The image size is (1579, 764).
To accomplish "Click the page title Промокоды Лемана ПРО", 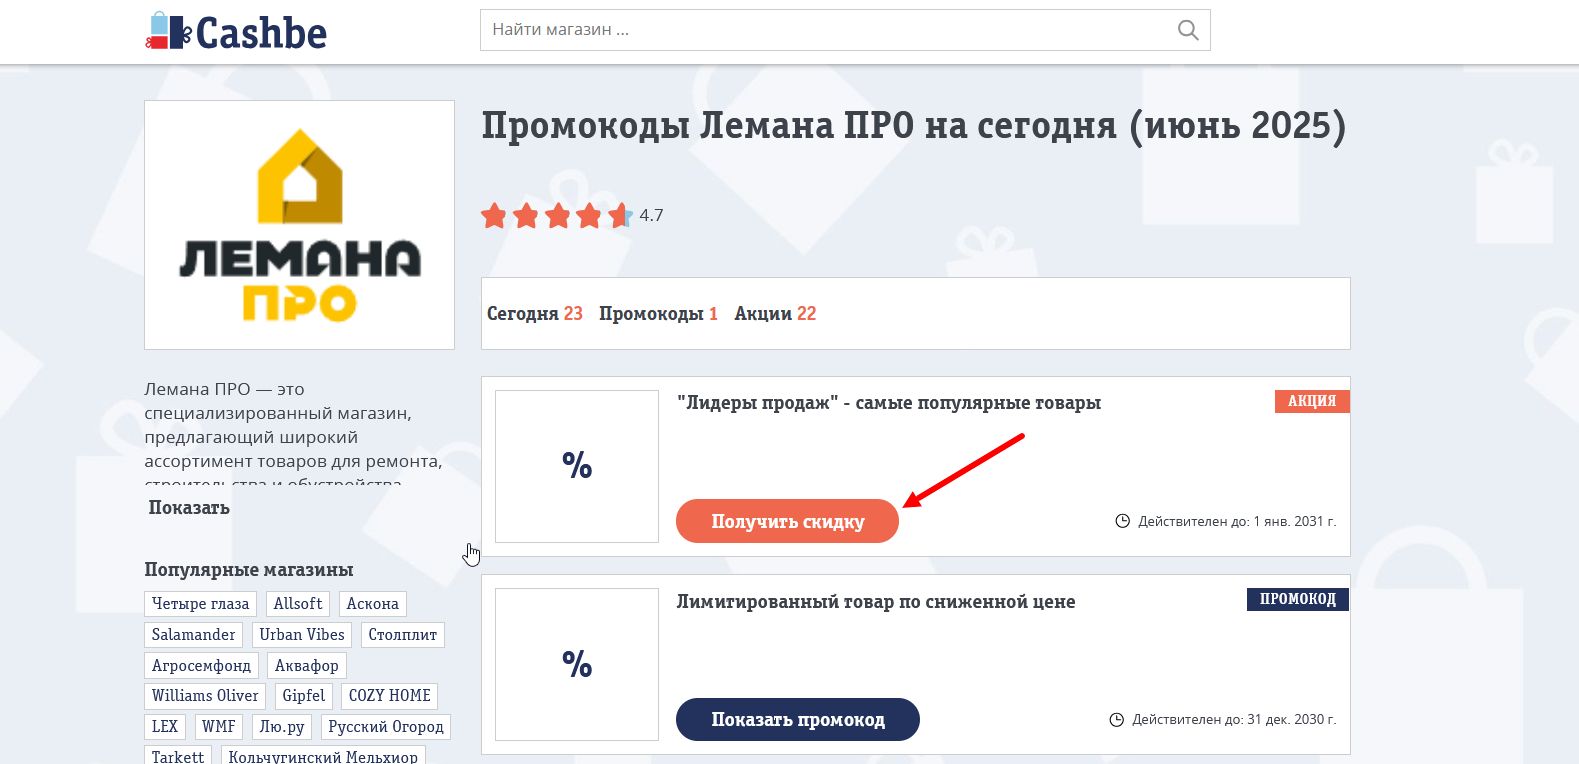I will coord(914,126).
